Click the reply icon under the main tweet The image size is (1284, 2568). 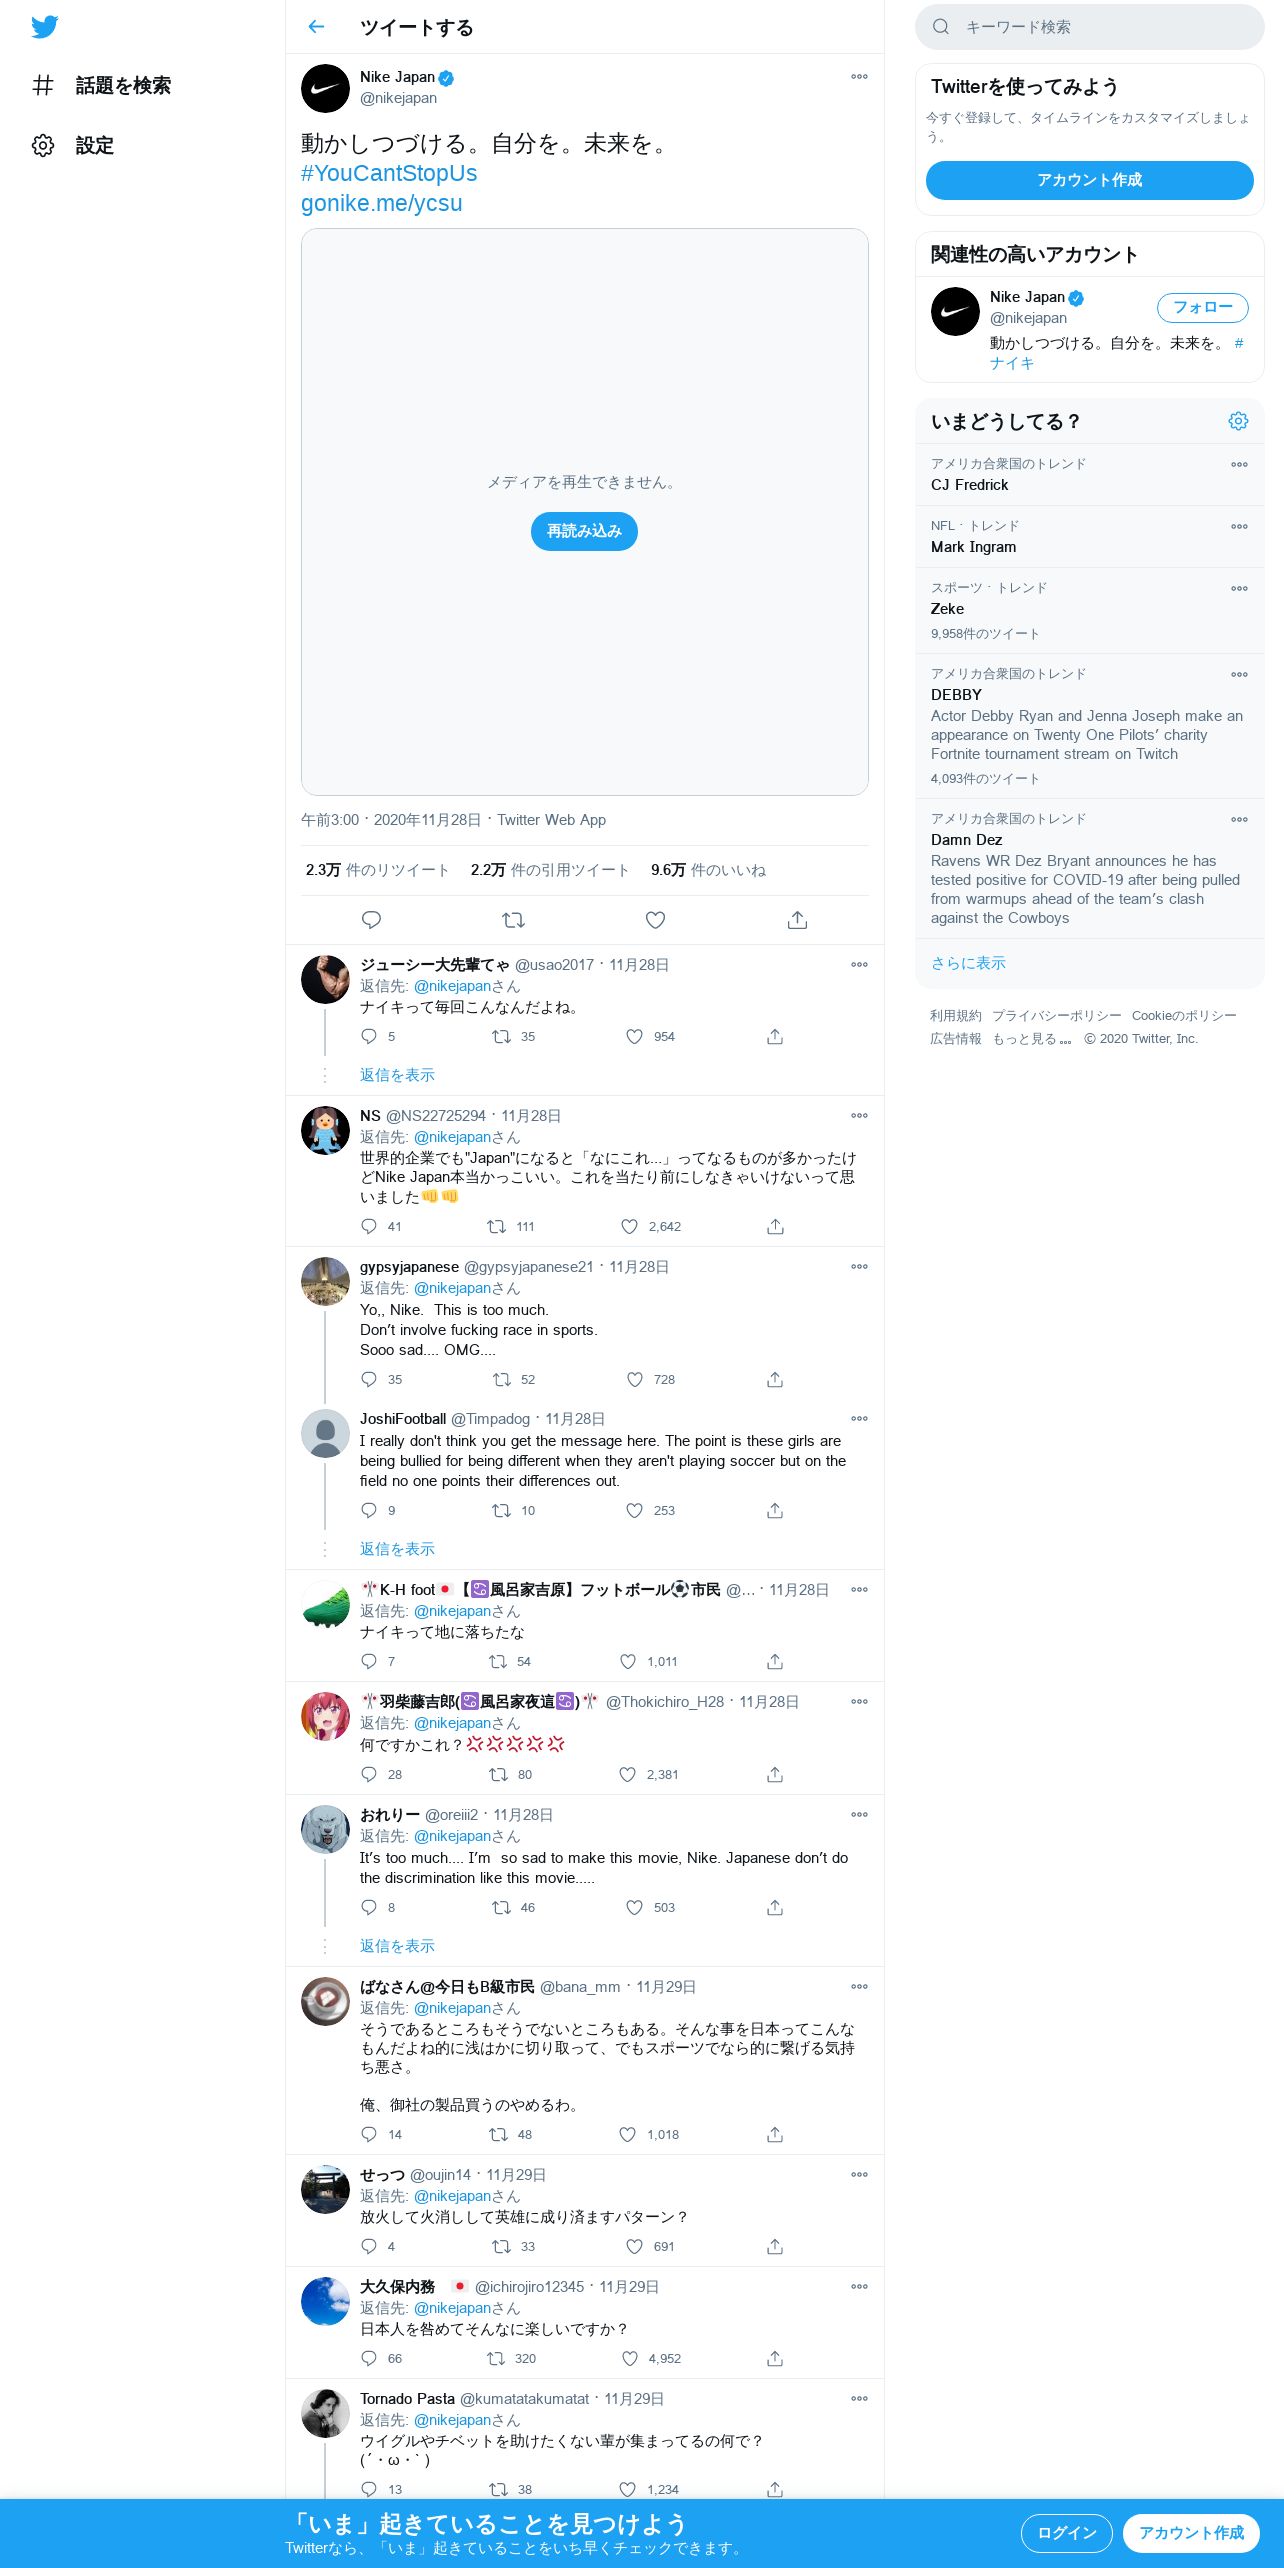371,920
